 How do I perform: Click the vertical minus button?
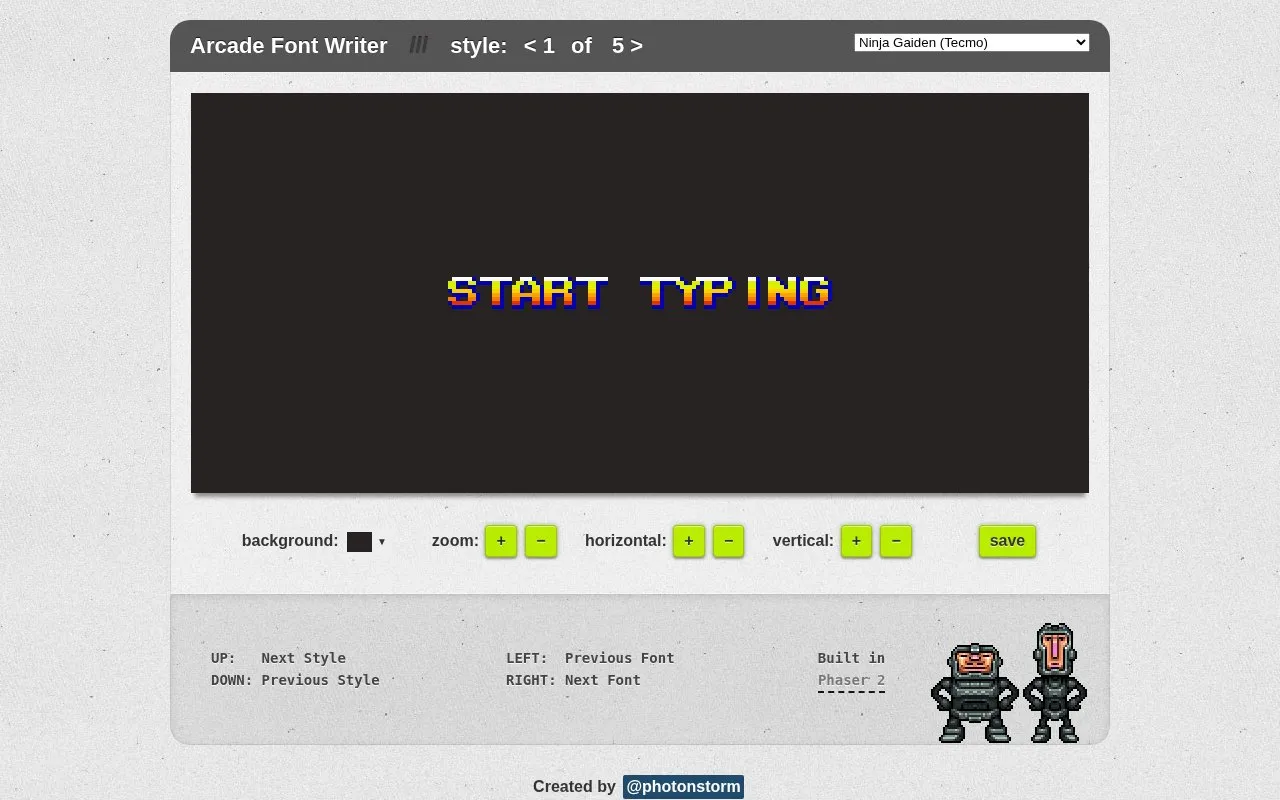pyautogui.click(x=896, y=541)
